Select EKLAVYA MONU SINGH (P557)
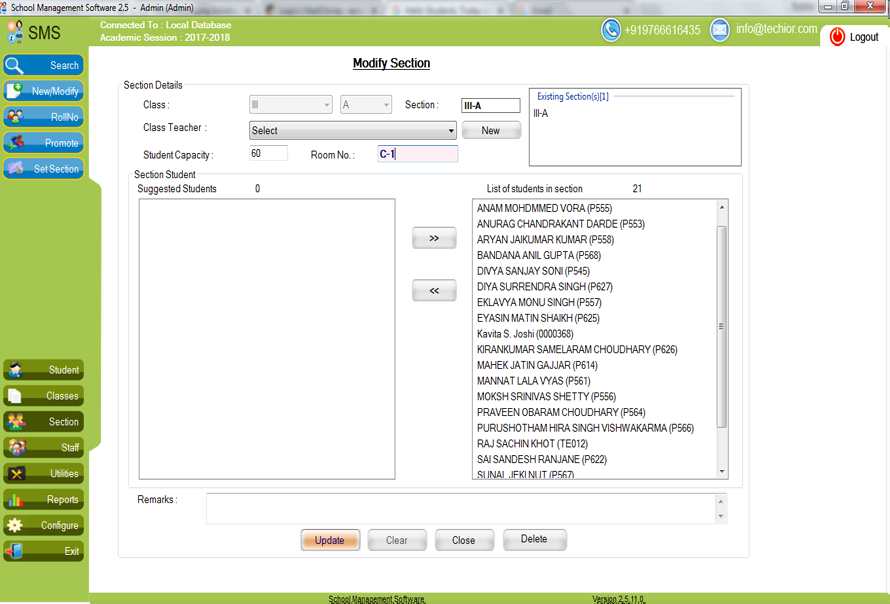Screen dimensions: 890x604 click(539, 303)
